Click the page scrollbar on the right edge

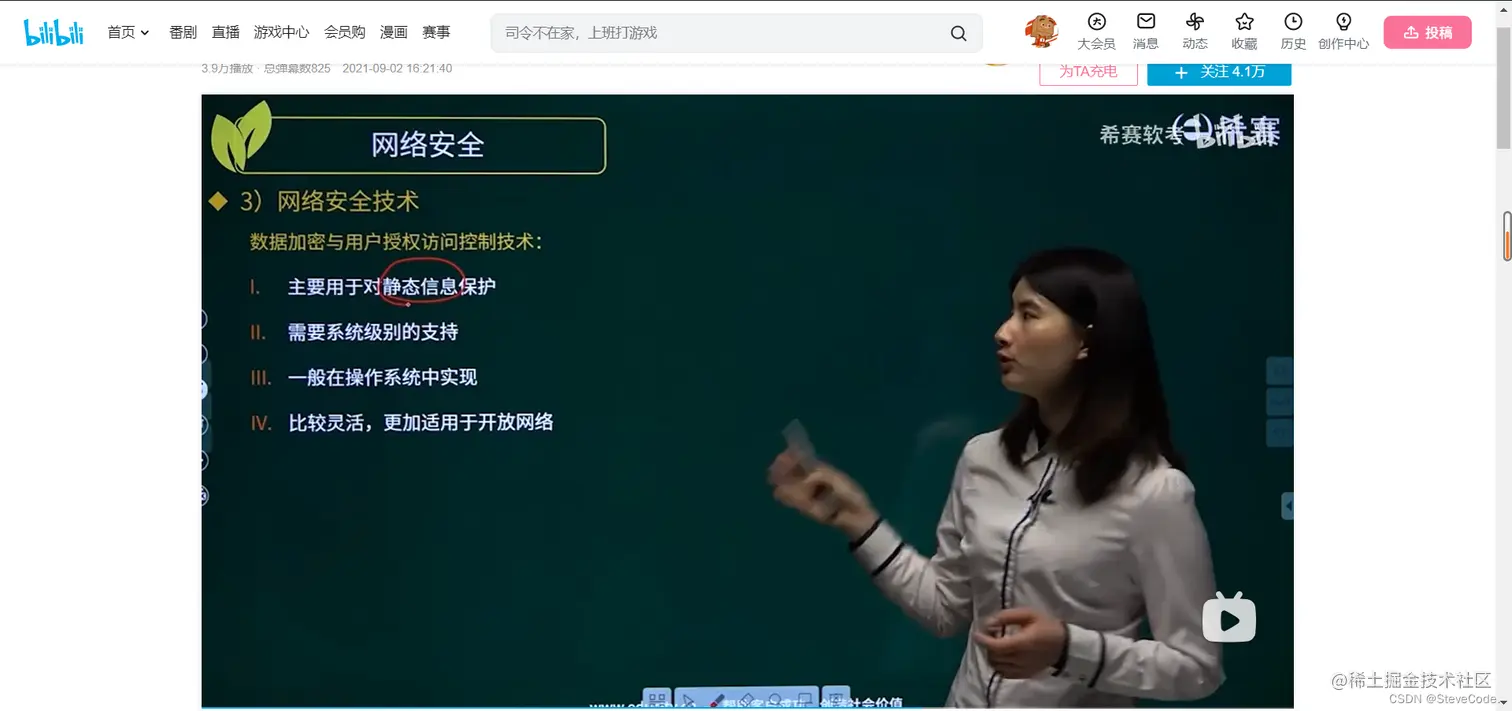pos(1506,237)
